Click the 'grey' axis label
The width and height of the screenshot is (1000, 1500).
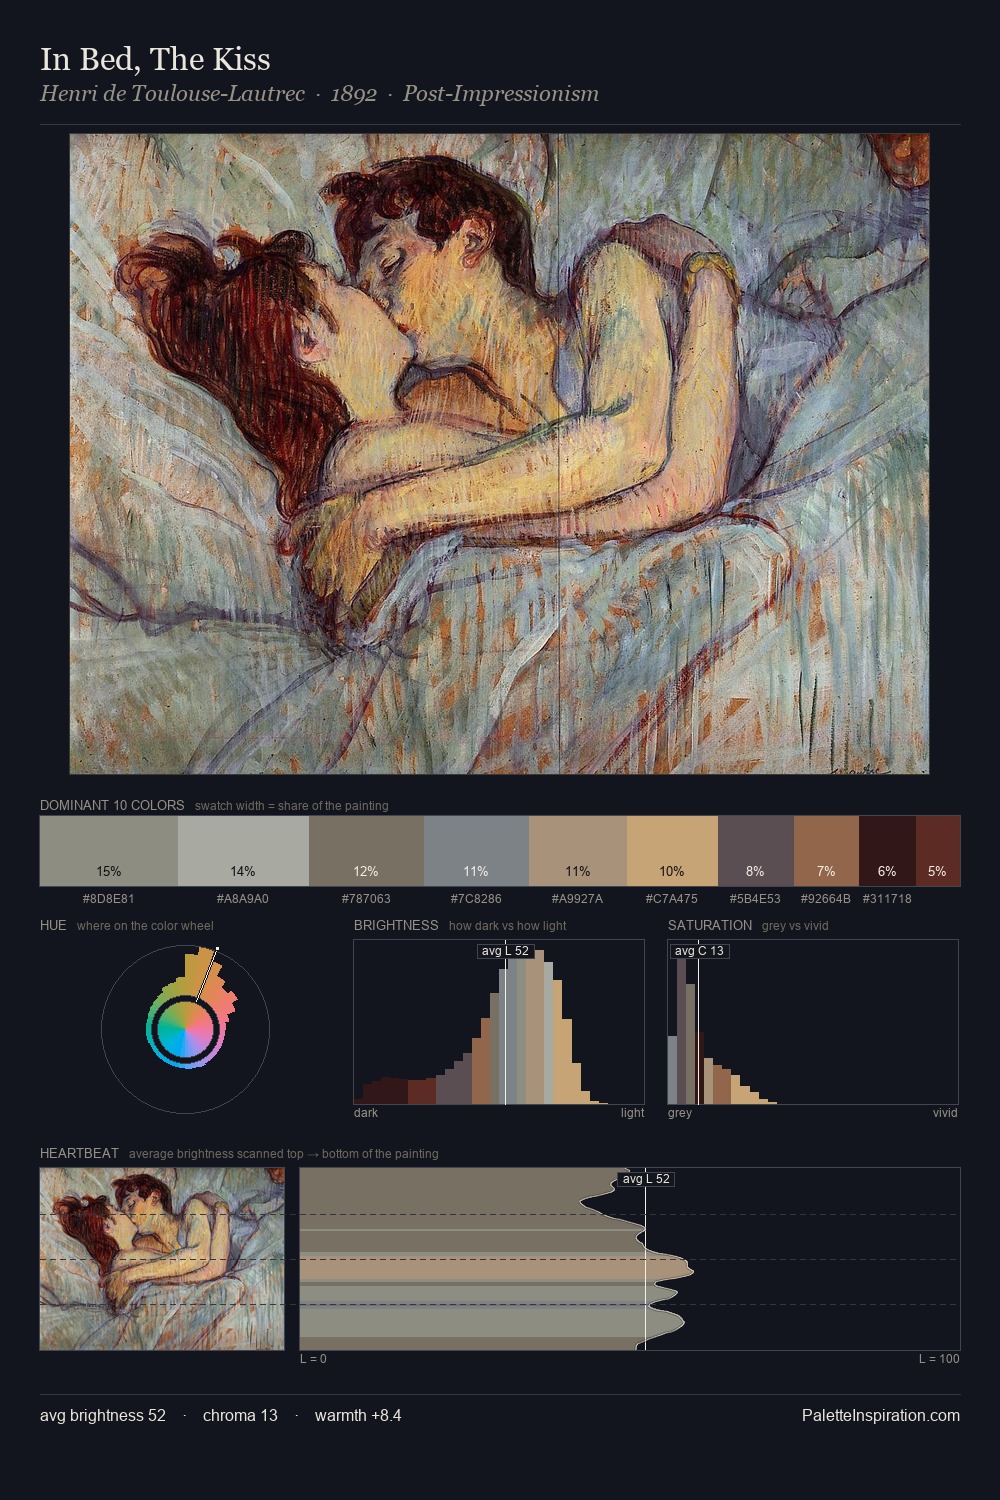(680, 1113)
